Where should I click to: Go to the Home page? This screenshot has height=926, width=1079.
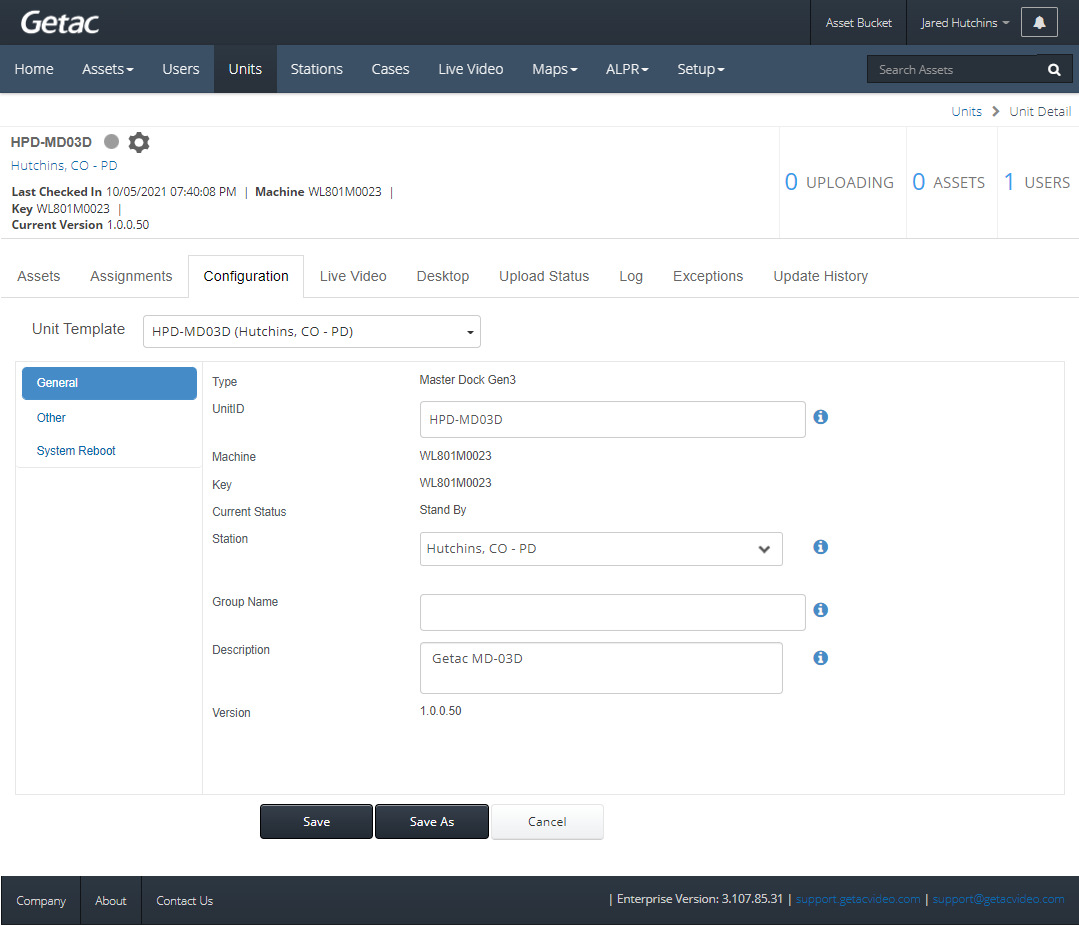[x=34, y=69]
